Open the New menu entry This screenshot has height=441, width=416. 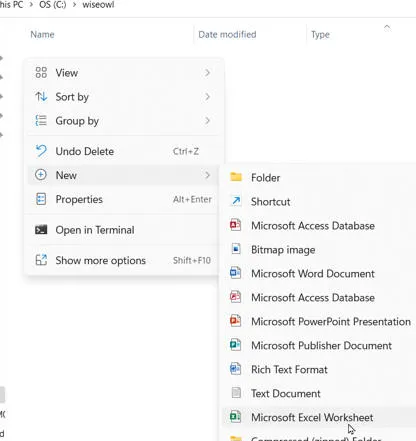coord(123,175)
